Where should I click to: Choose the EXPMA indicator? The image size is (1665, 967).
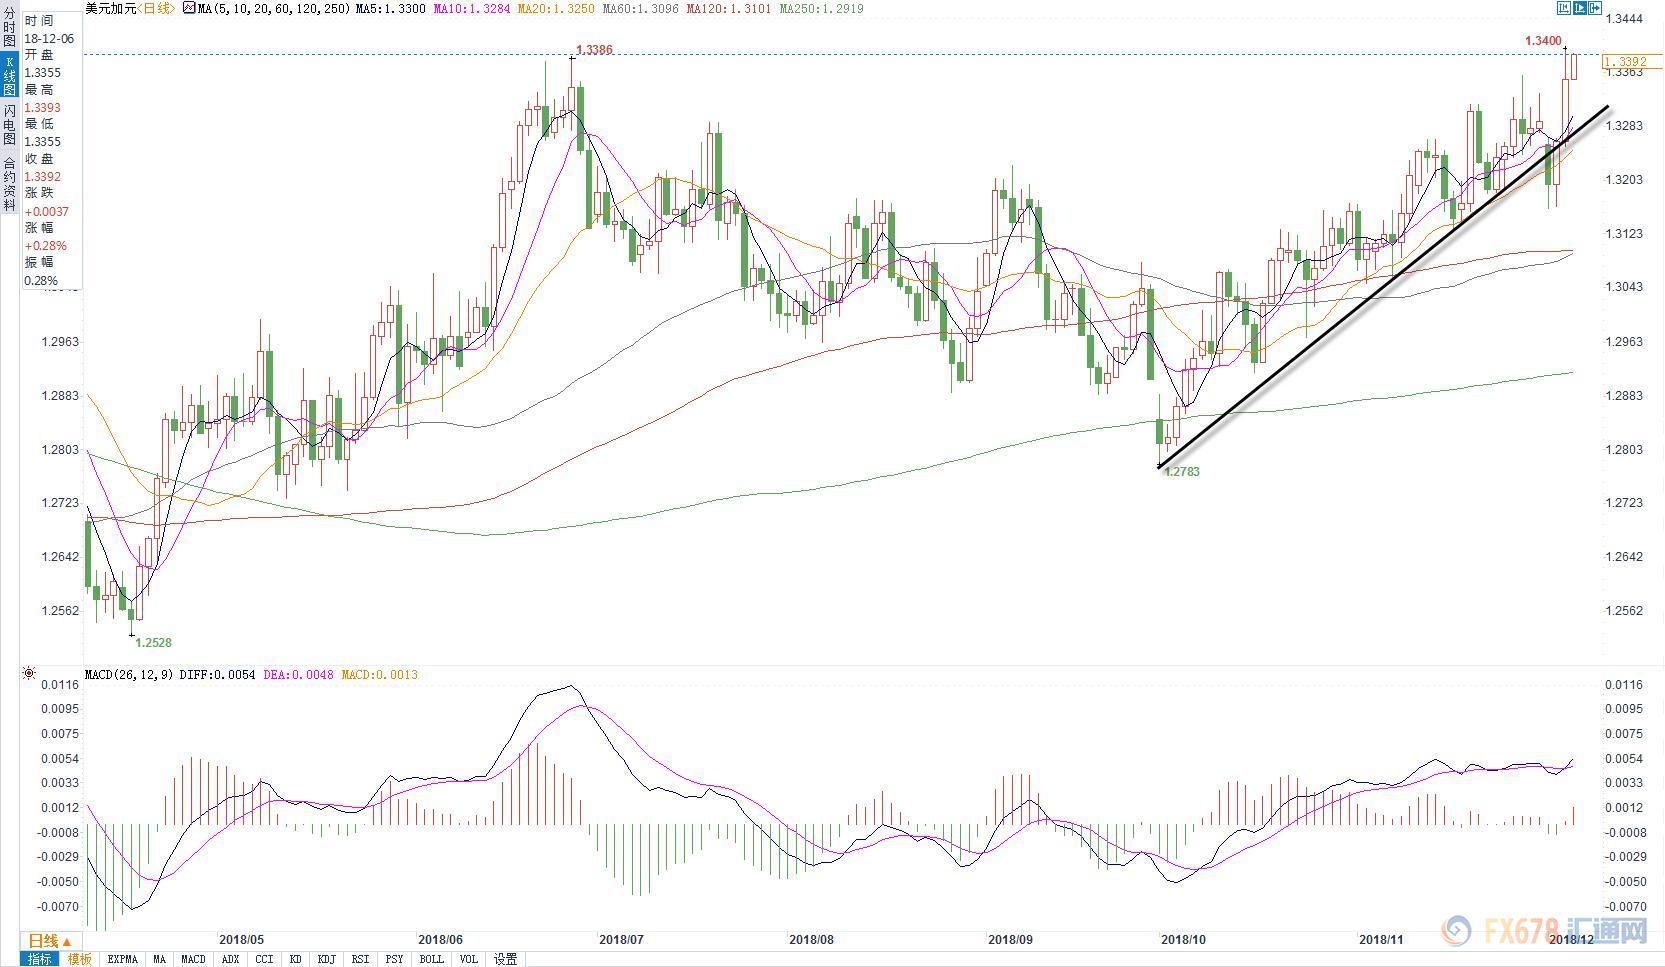[x=122, y=959]
